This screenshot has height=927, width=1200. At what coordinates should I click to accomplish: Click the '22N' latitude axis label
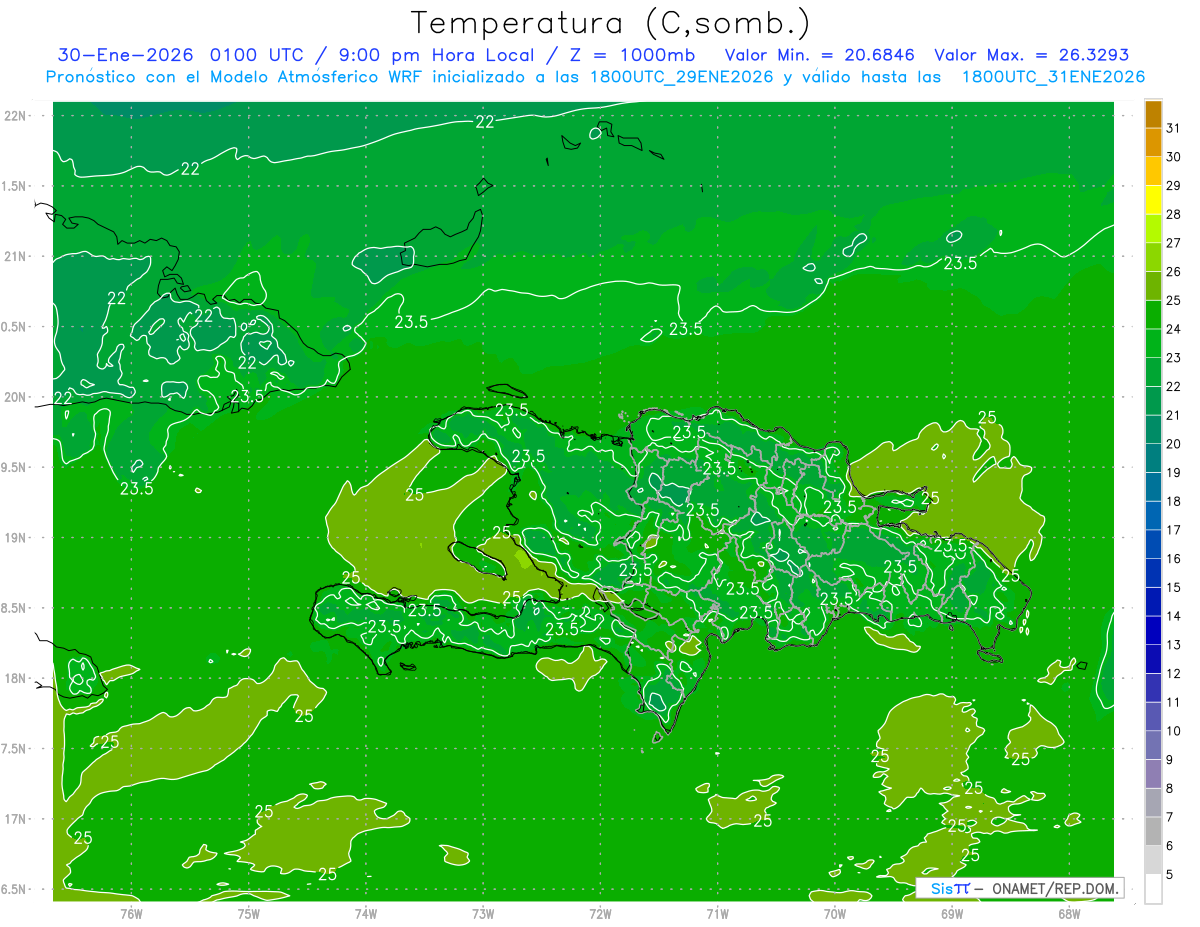point(14,116)
